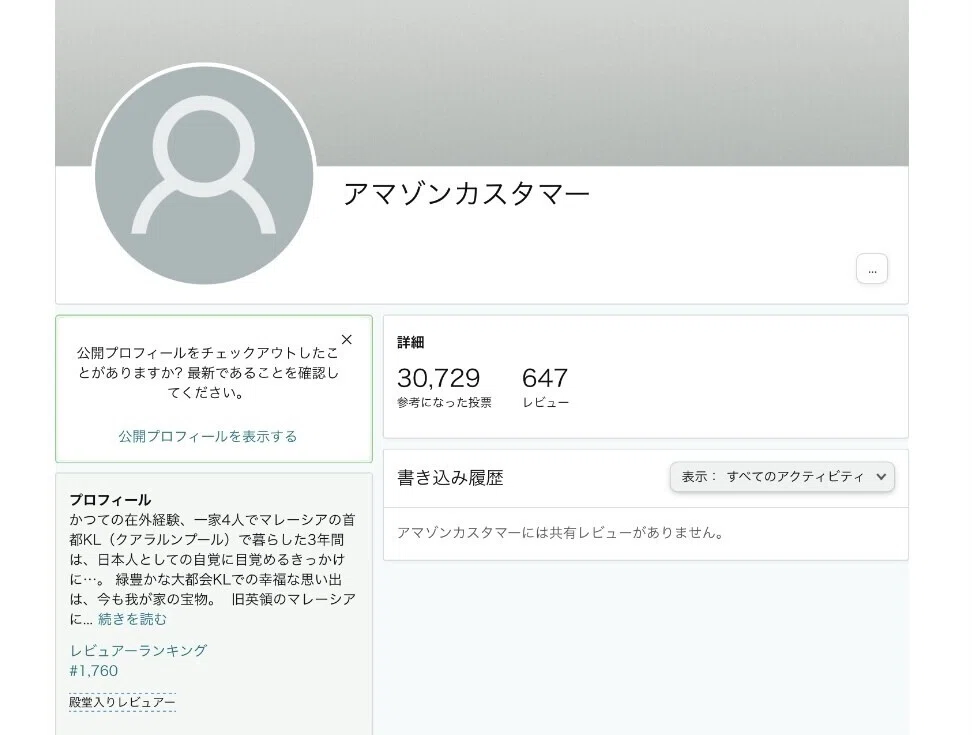Click the プロフィール section heading

click(x=110, y=500)
